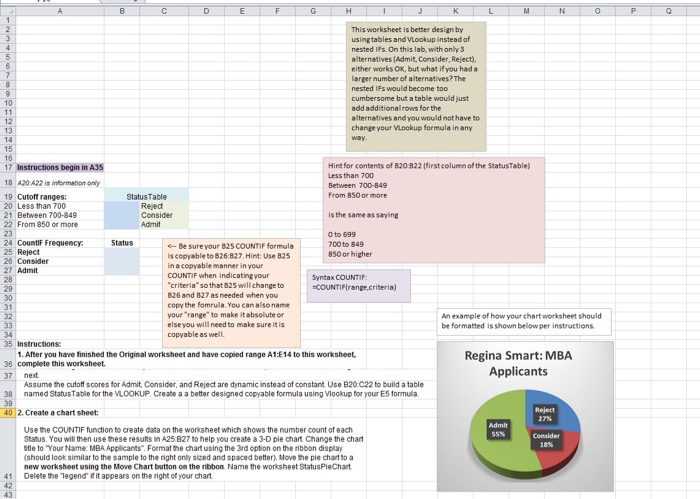Click the Select All corner box
Viewport: 700px width, 499px height.
[8, 11]
